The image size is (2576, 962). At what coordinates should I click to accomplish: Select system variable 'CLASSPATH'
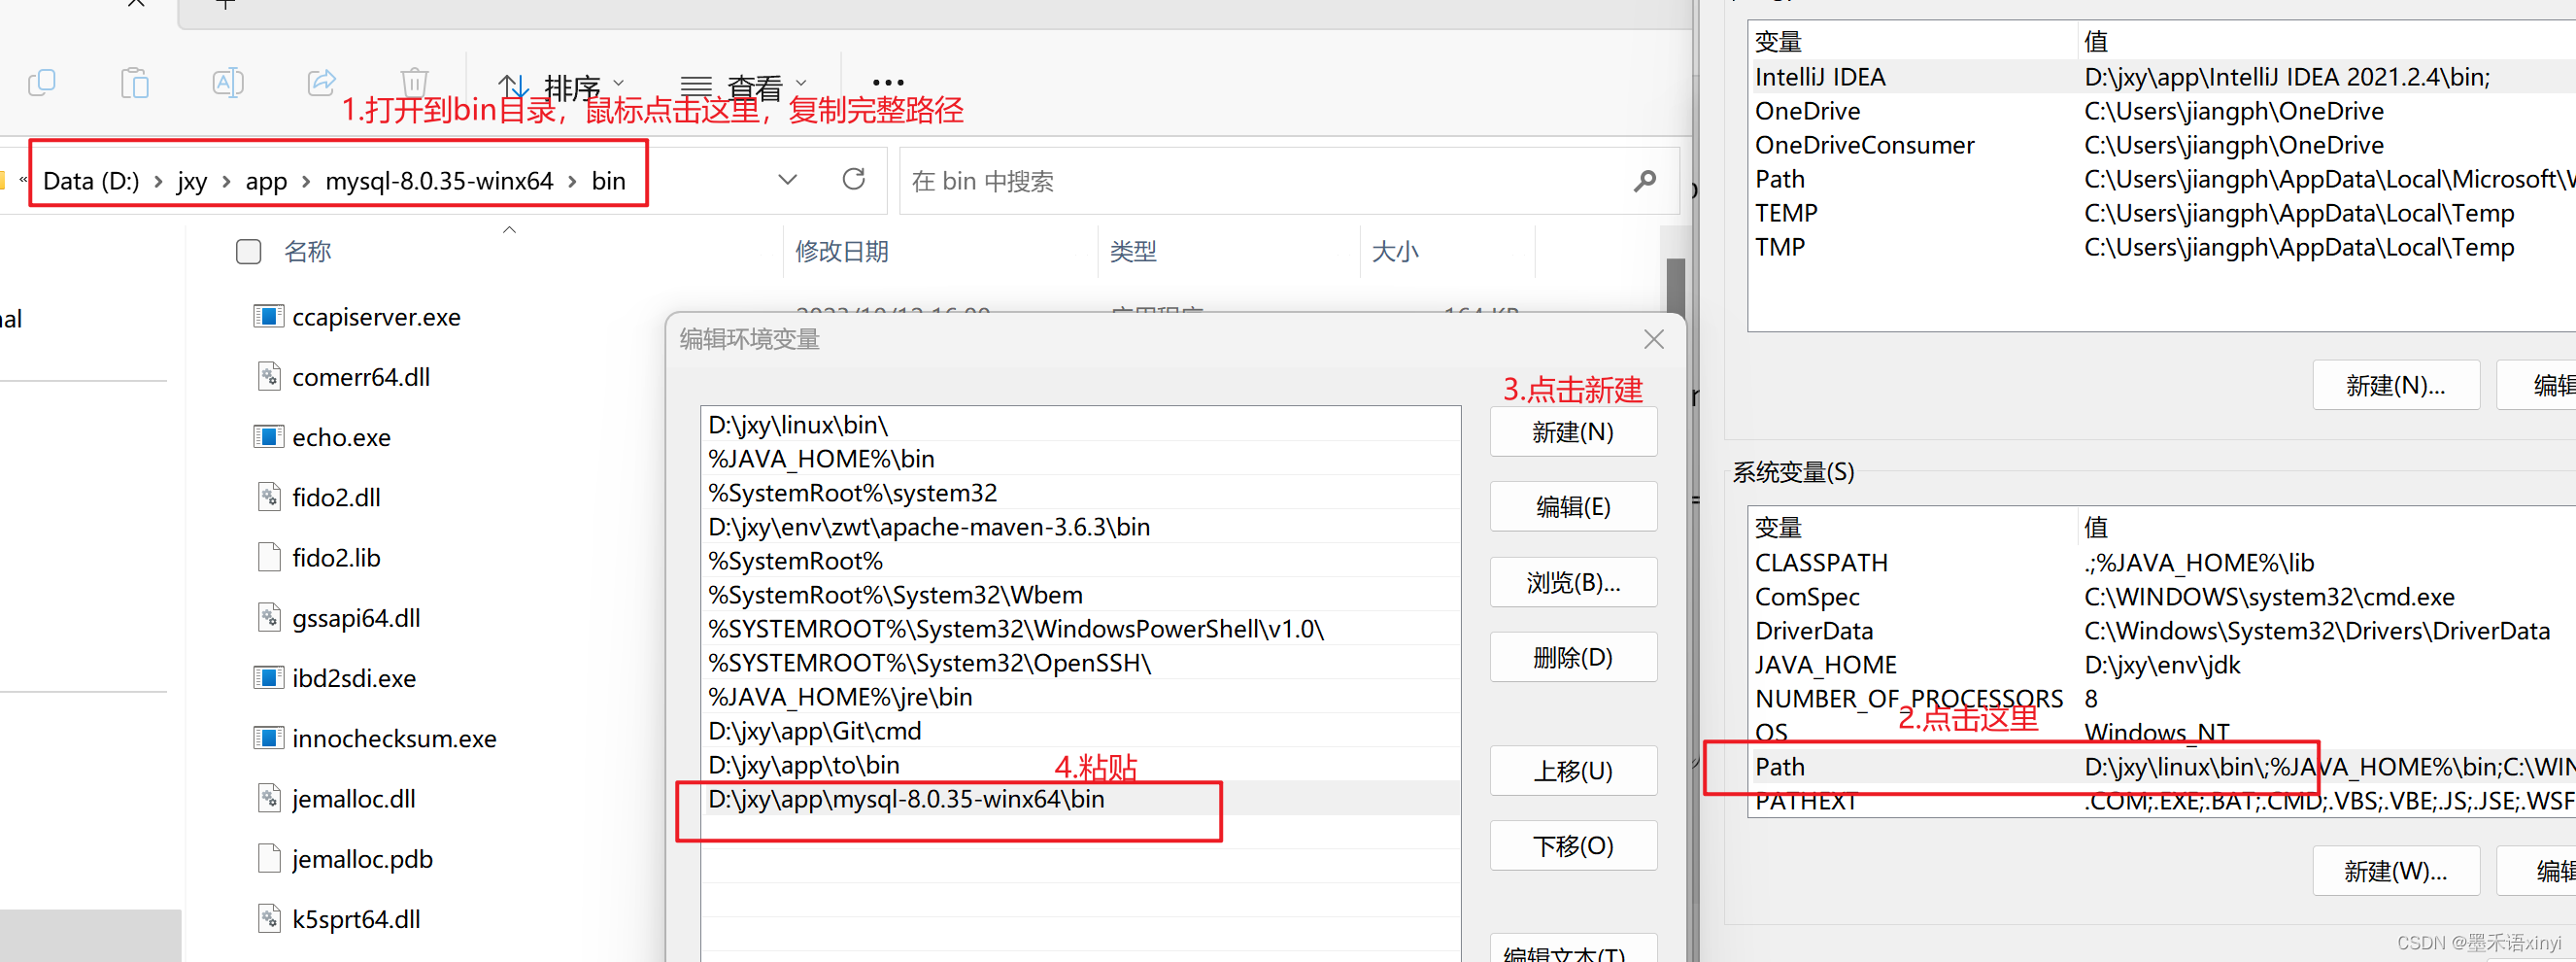click(2163, 563)
